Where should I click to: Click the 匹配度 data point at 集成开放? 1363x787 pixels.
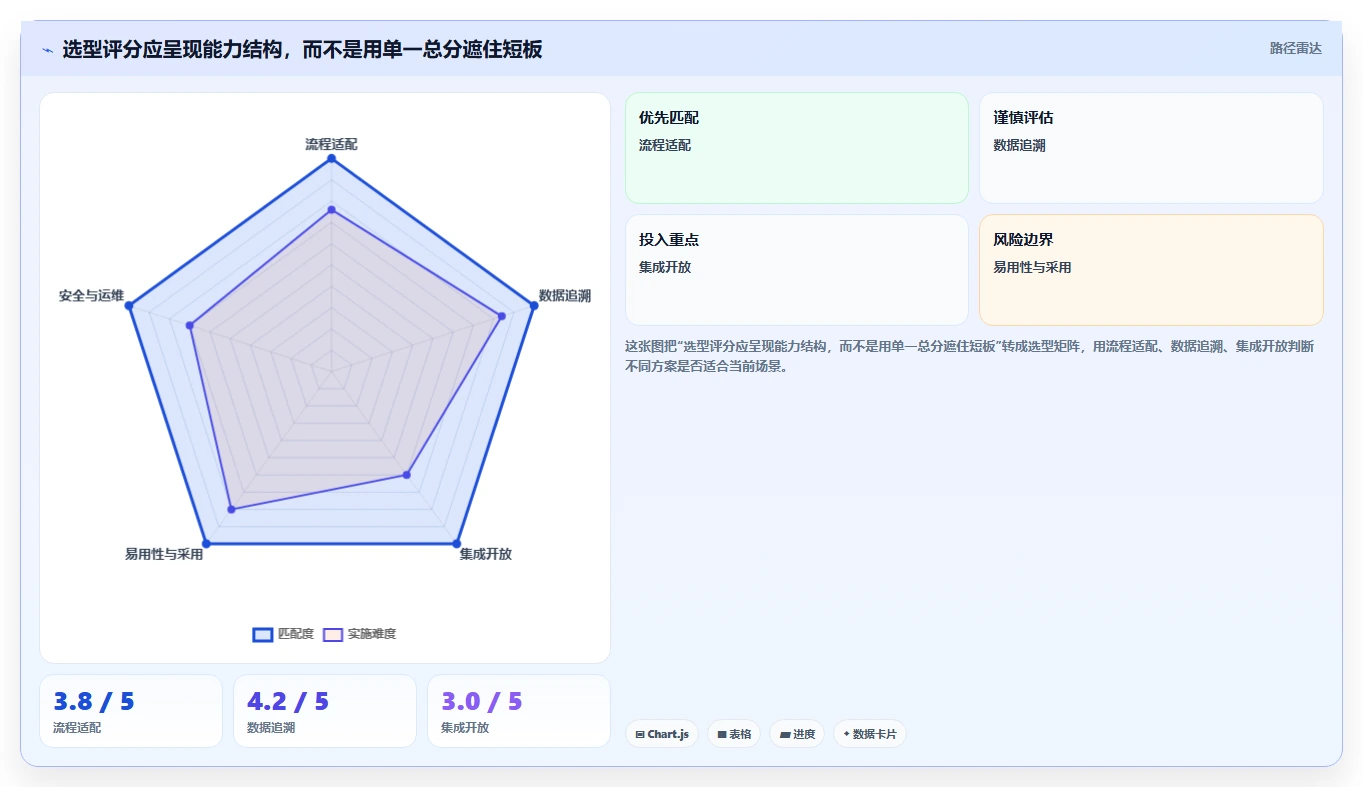coord(456,544)
